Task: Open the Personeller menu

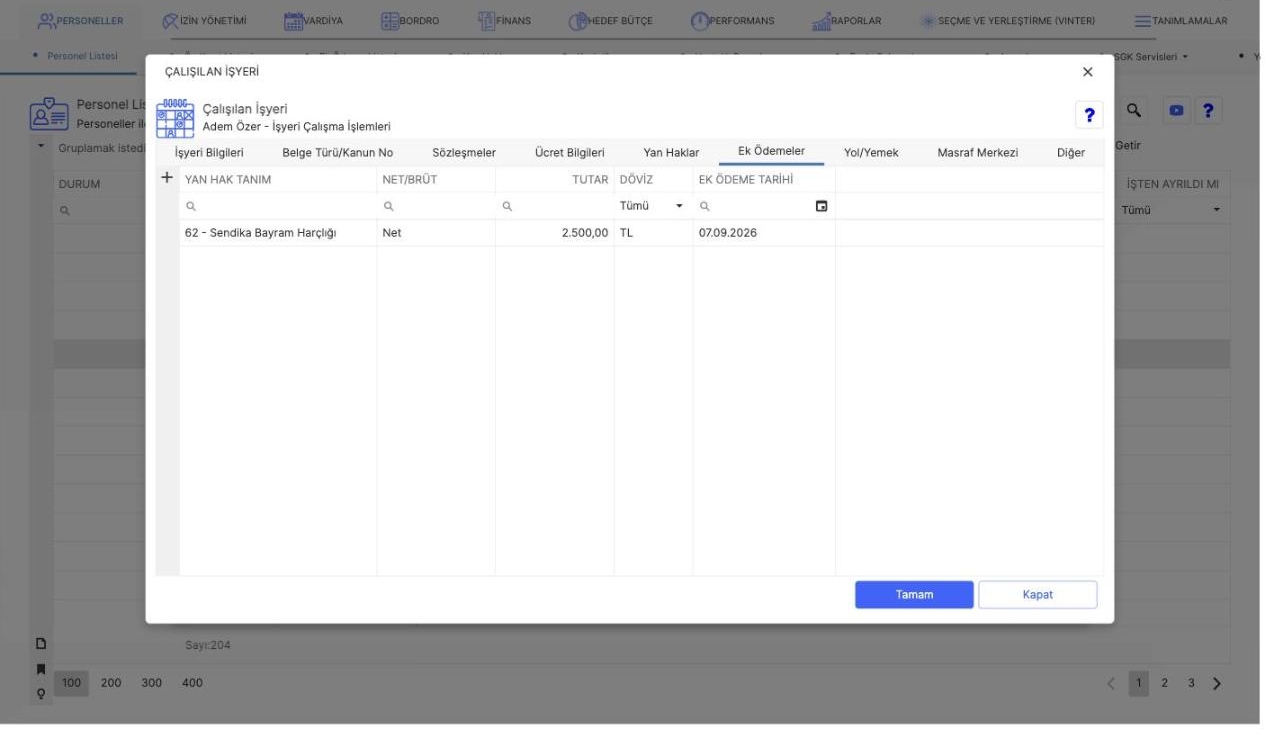Action: click(x=79, y=20)
